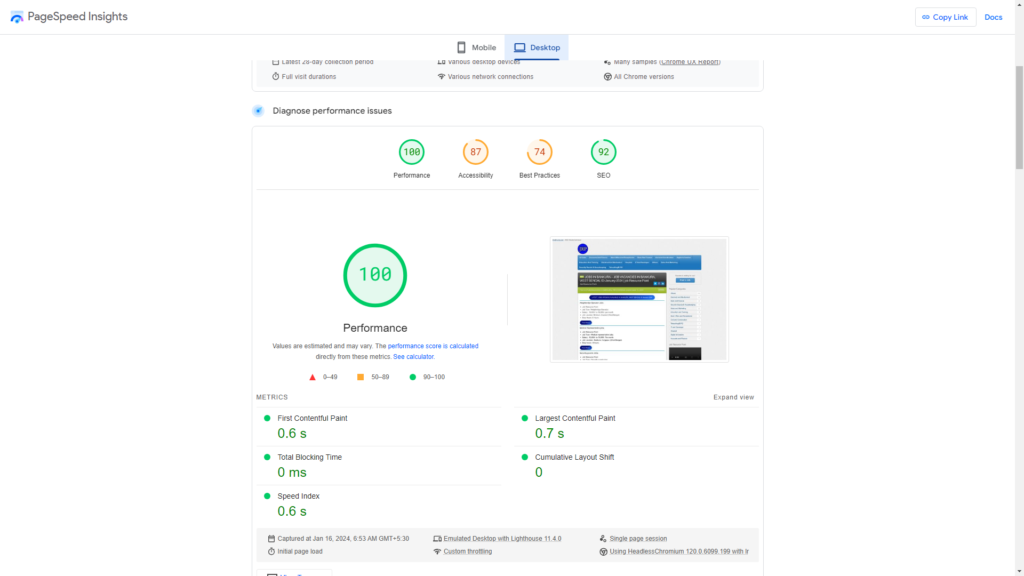
Task: Click the 'Captured at Jan 16, 2024' timestamp text
Action: click(x=344, y=539)
